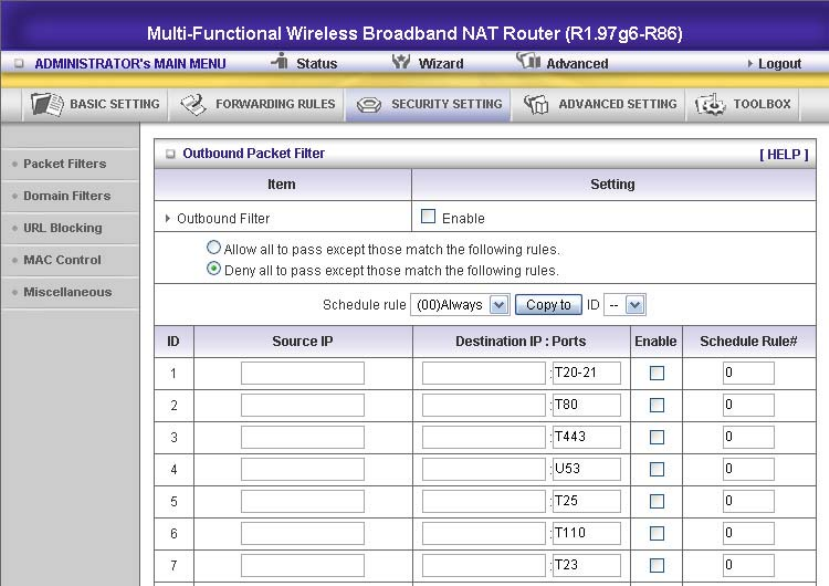This screenshot has width=829, height=586.
Task: Go to MAC Control page
Action: point(62,260)
